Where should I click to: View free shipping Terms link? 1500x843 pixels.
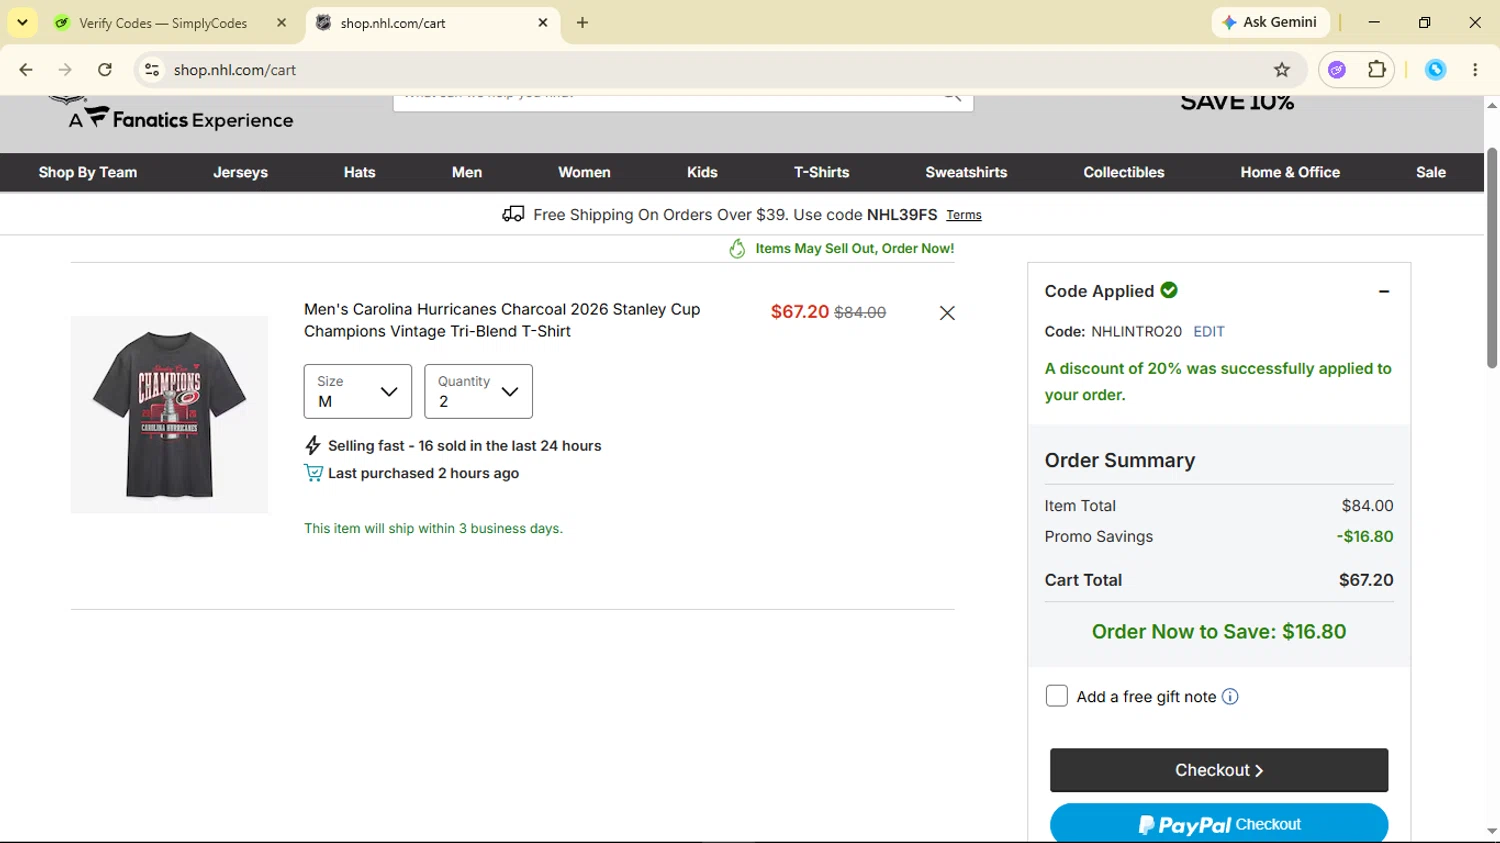pyautogui.click(x=964, y=215)
